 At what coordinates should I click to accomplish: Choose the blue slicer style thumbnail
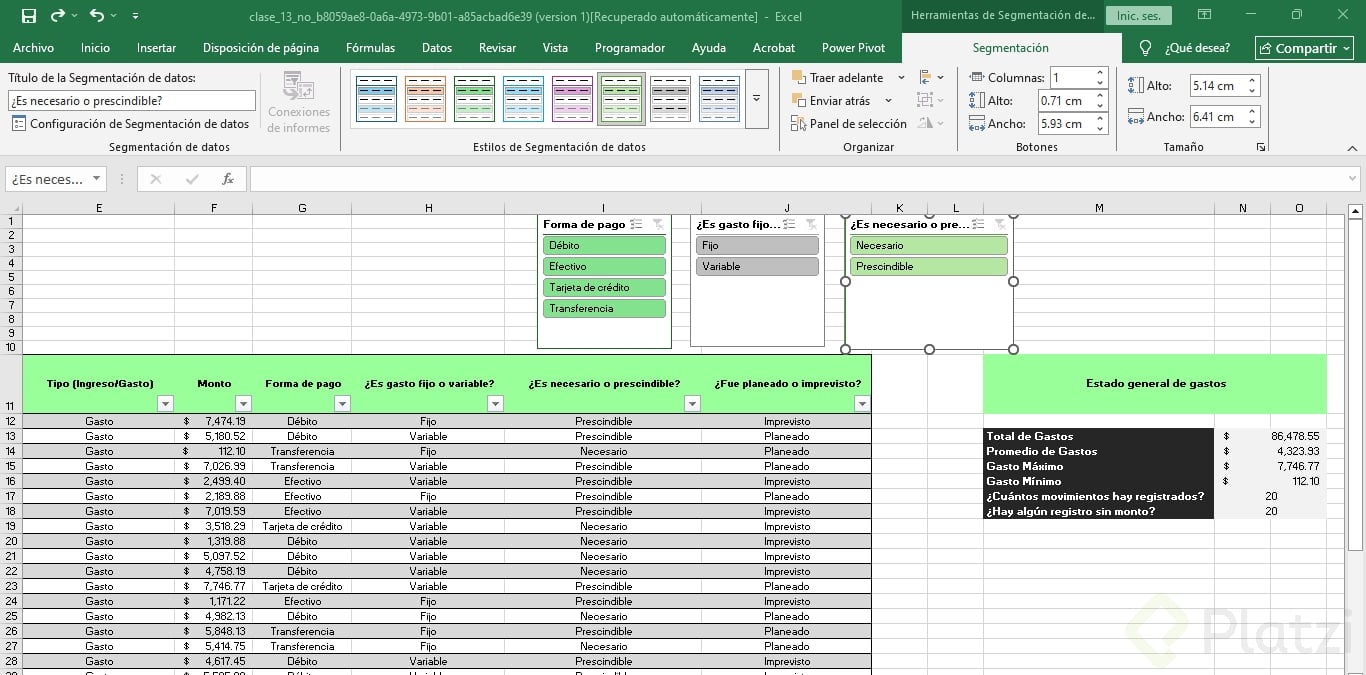click(x=376, y=99)
